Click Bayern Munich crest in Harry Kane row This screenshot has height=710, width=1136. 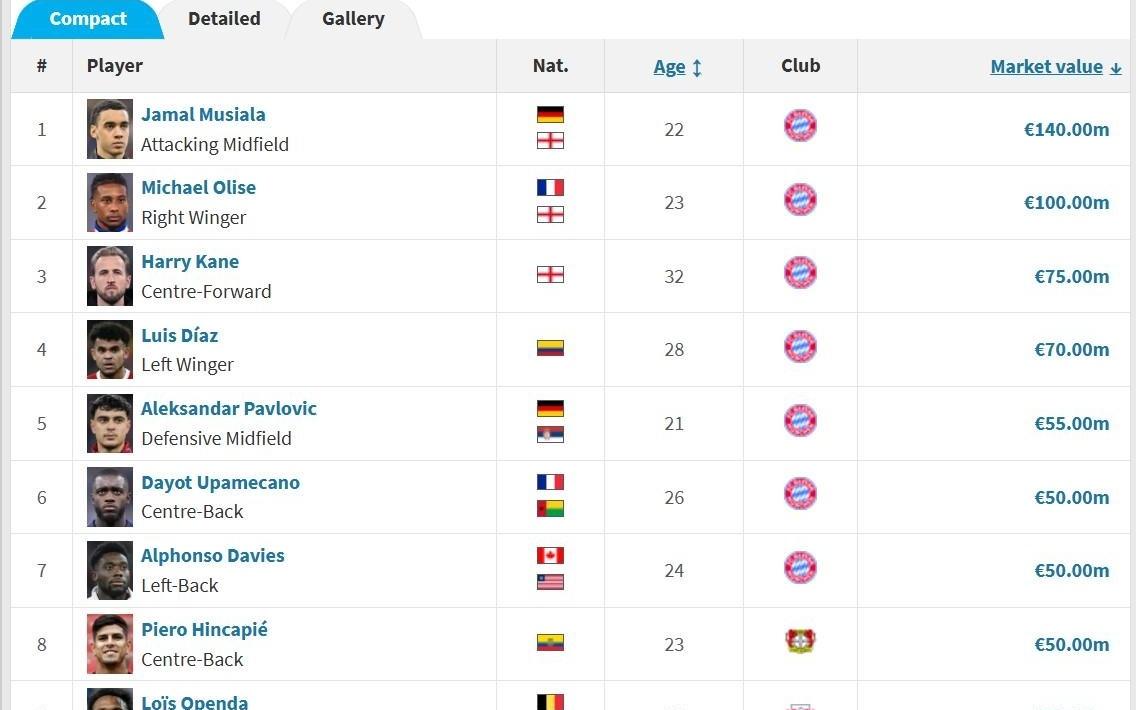point(800,273)
